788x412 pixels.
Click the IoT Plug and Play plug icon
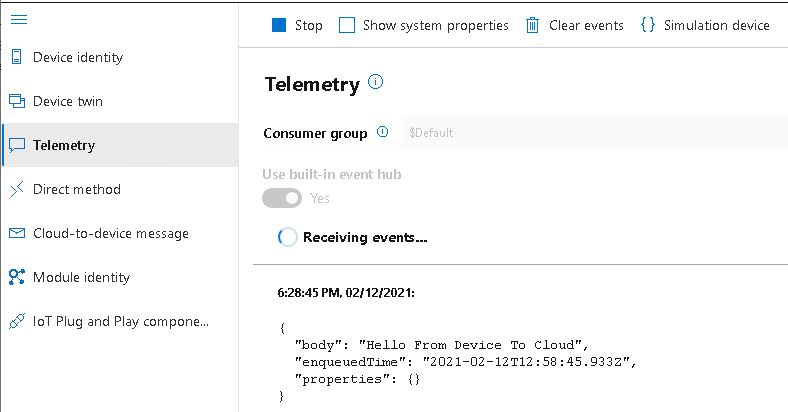click(x=16, y=321)
